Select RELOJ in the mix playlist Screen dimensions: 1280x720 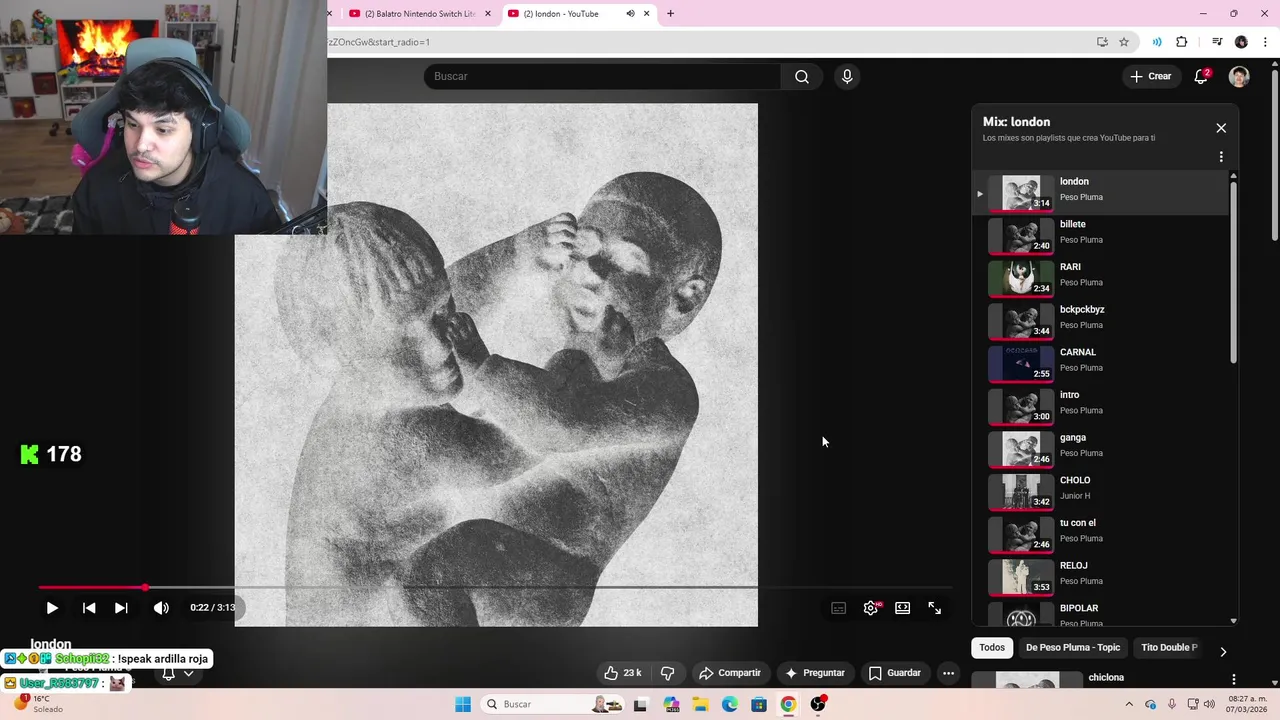click(x=1101, y=576)
